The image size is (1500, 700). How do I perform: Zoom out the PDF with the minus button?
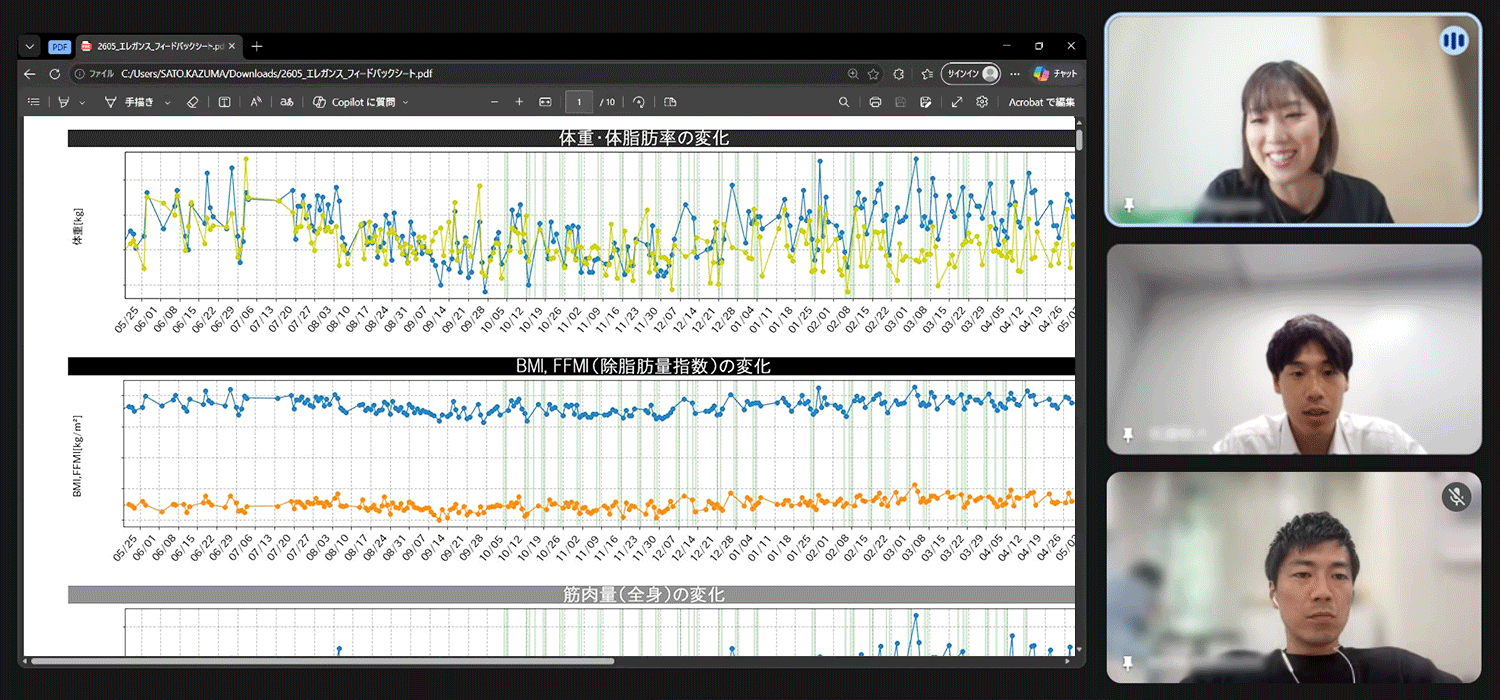(x=494, y=102)
